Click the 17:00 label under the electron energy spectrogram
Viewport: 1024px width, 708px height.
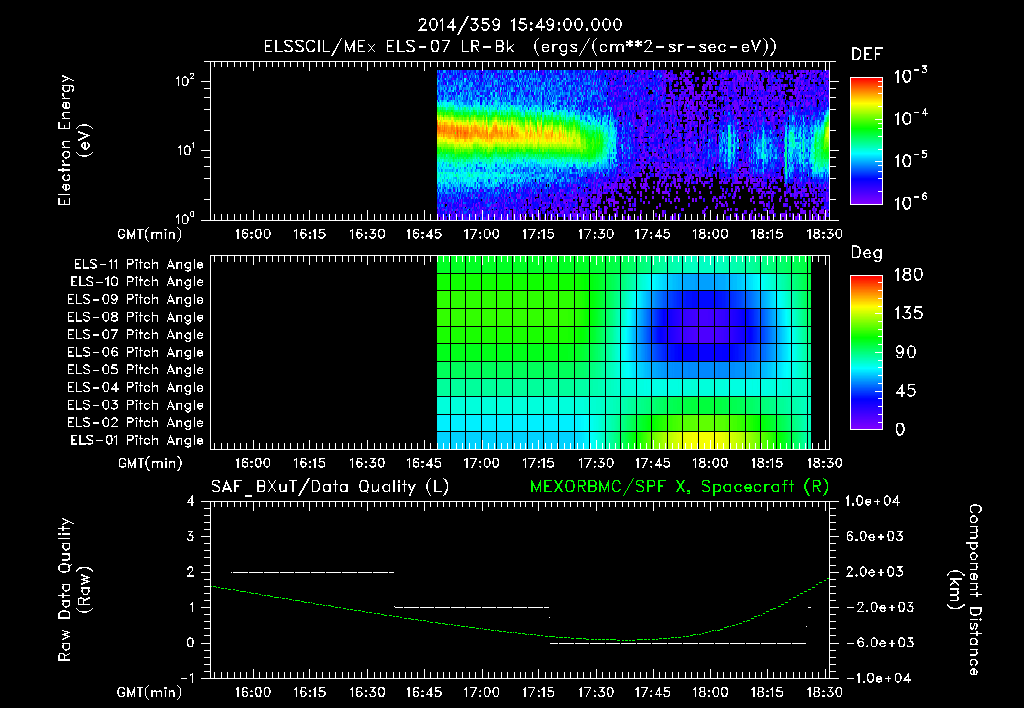[481, 234]
